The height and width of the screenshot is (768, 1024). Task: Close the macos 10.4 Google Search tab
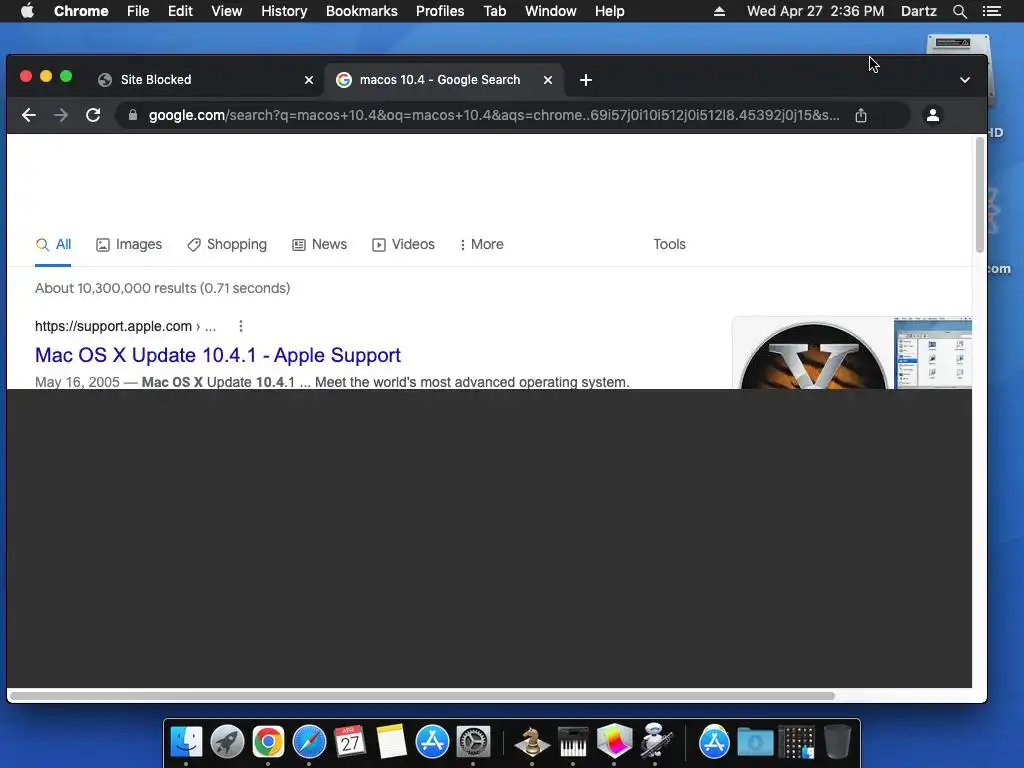548,80
